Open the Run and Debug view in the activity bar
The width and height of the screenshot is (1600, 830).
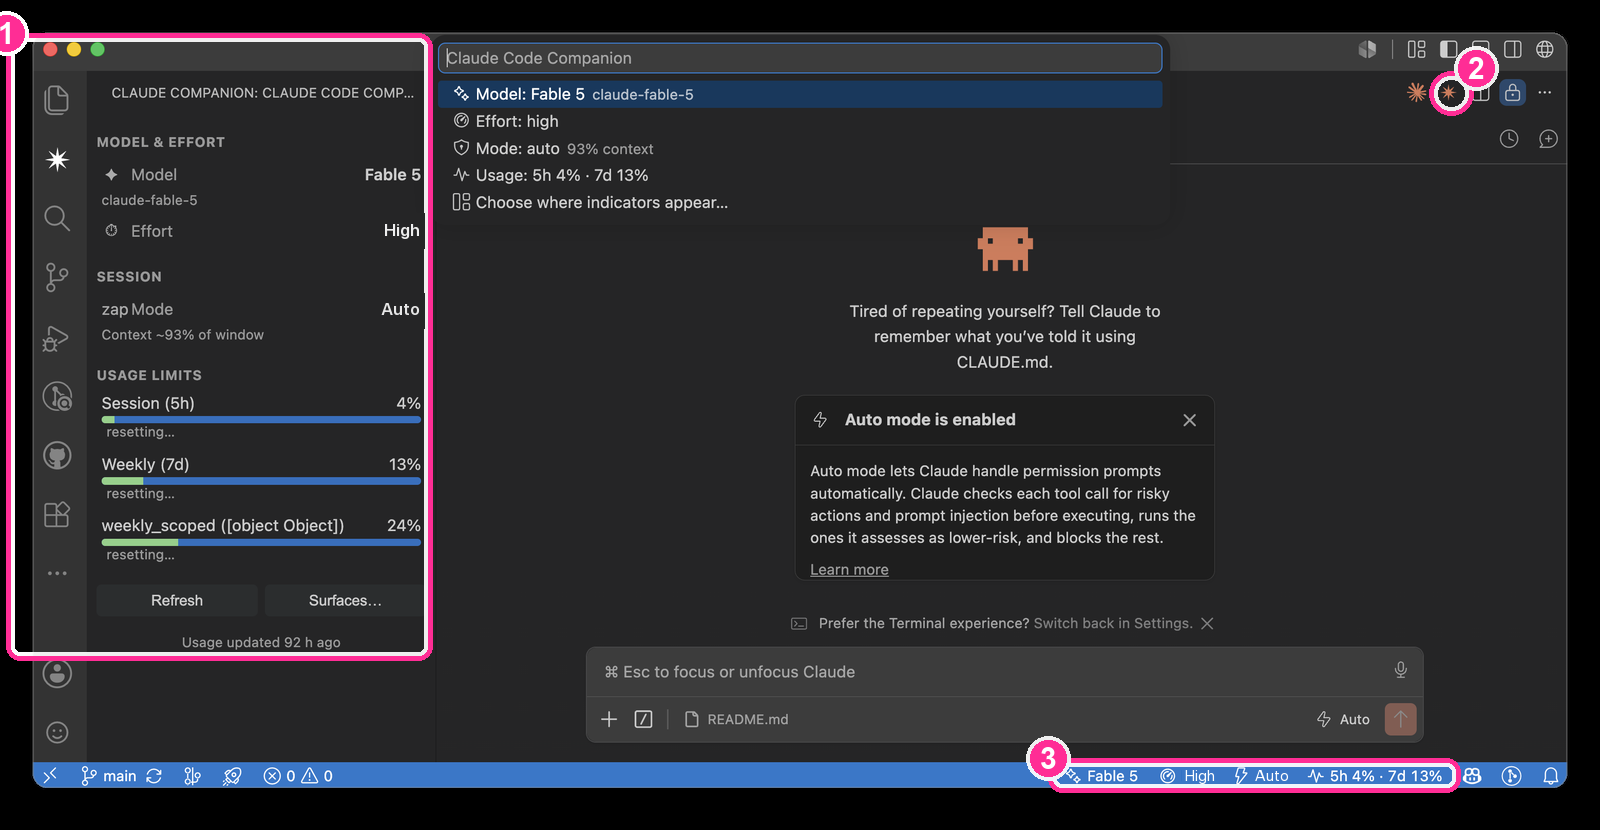[57, 338]
